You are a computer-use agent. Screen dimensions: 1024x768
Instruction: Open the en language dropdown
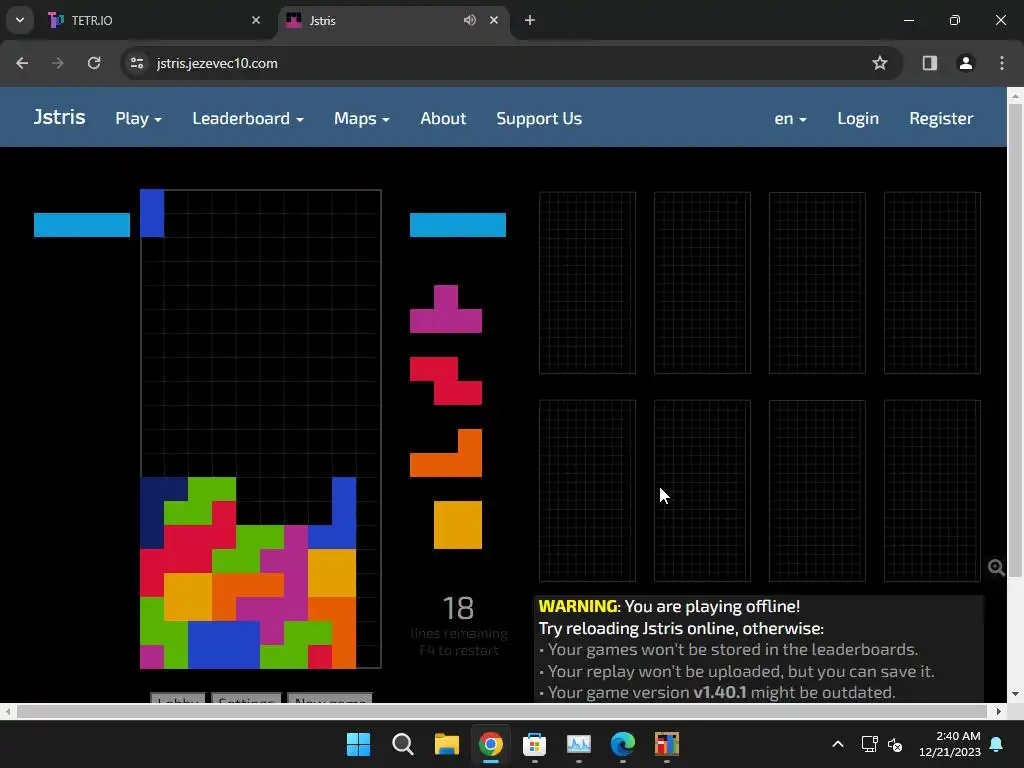click(790, 118)
